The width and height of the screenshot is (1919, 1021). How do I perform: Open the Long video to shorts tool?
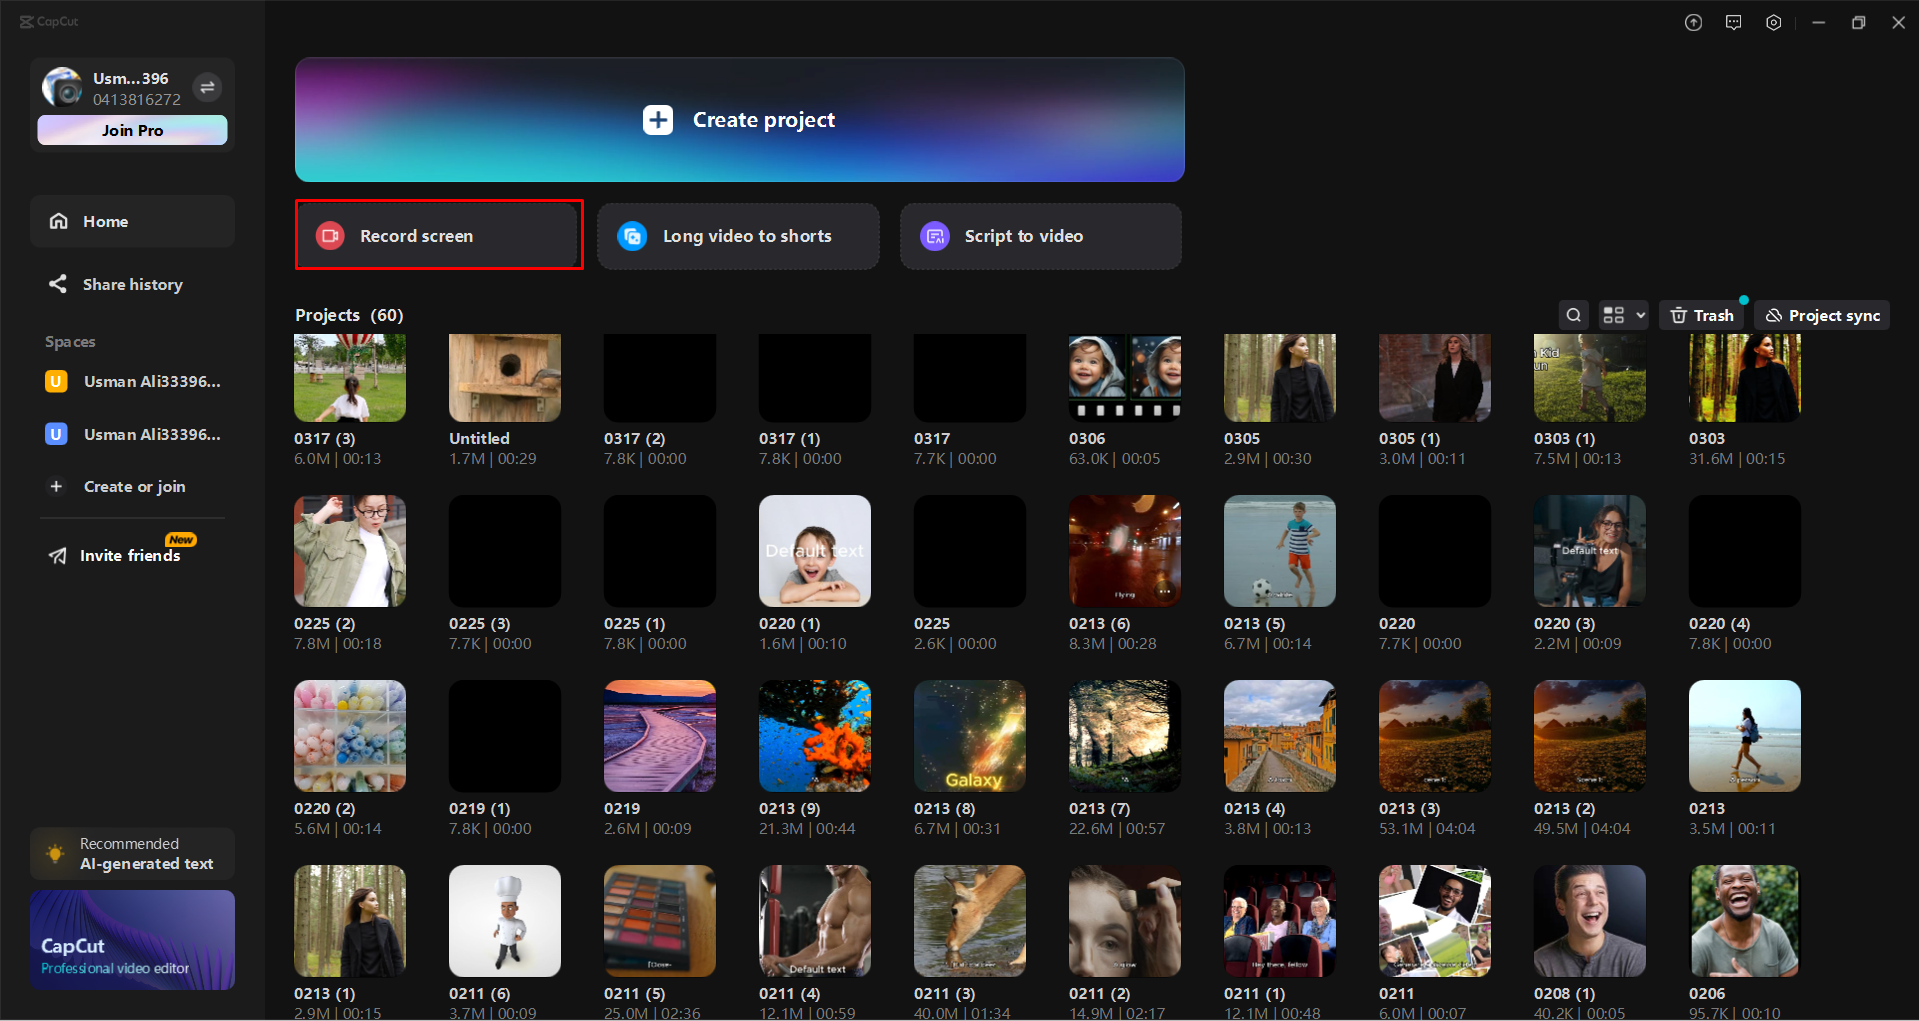738,236
